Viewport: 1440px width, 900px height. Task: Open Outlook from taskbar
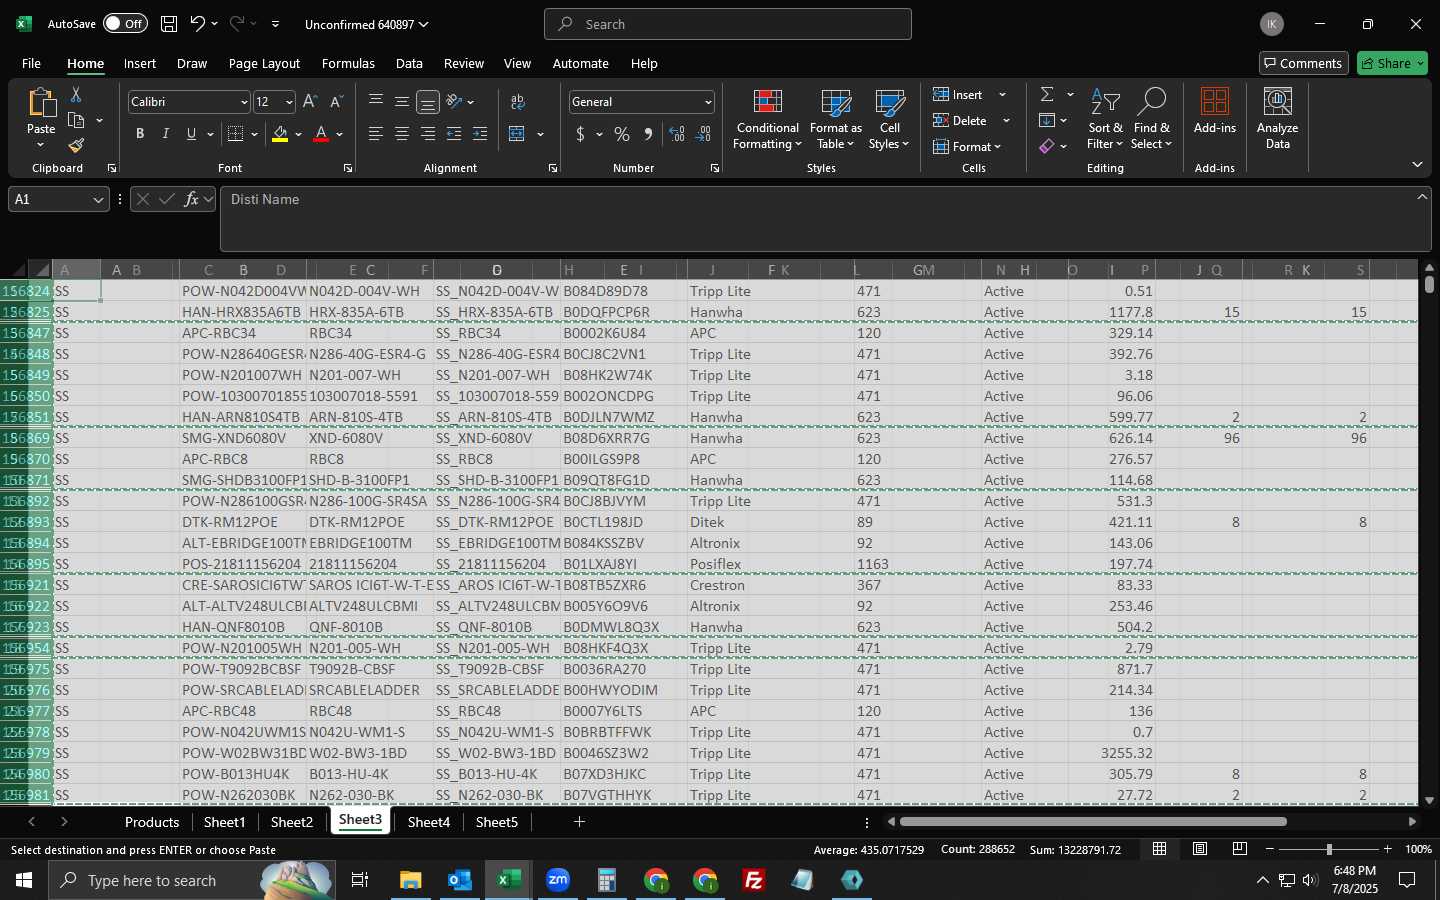(x=460, y=880)
